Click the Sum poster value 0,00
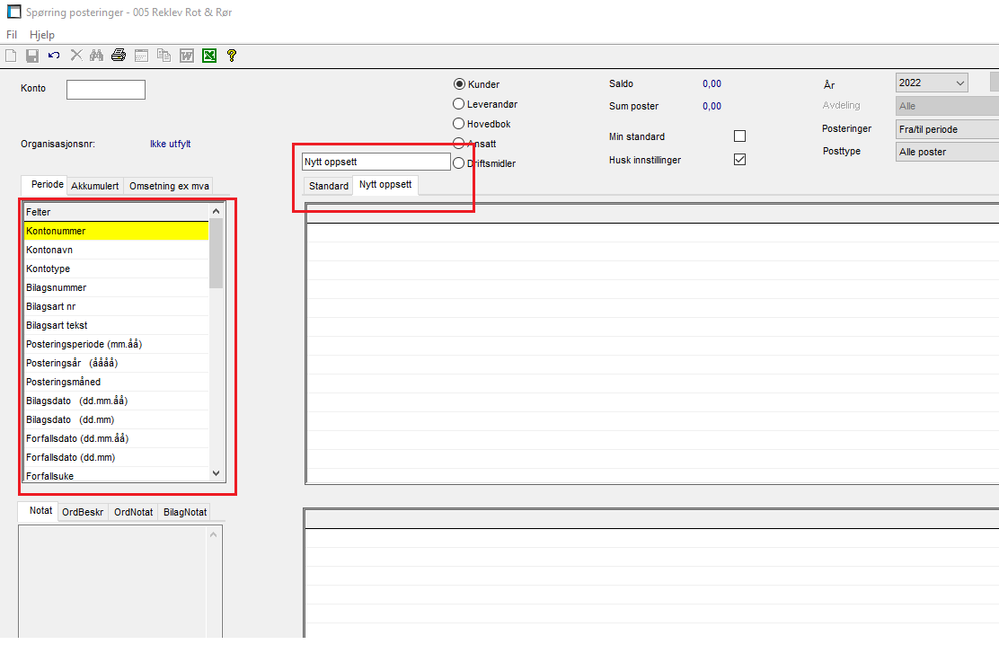 [712, 106]
